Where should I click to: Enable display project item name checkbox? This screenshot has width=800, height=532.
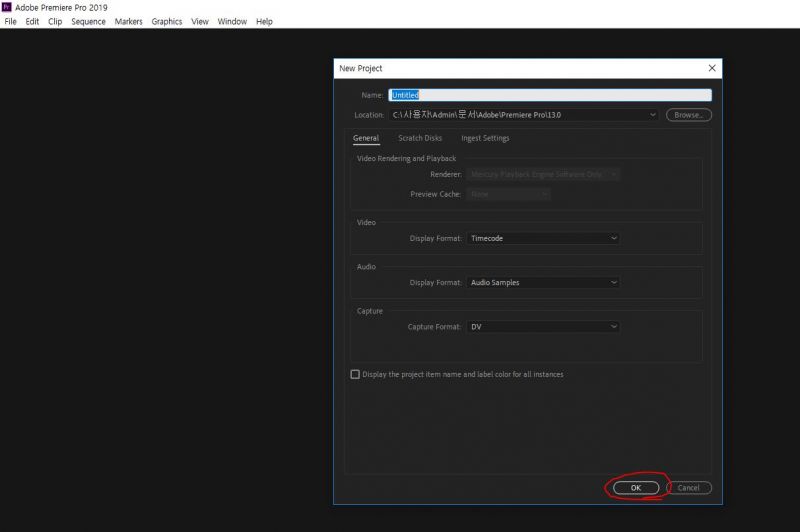click(355, 374)
